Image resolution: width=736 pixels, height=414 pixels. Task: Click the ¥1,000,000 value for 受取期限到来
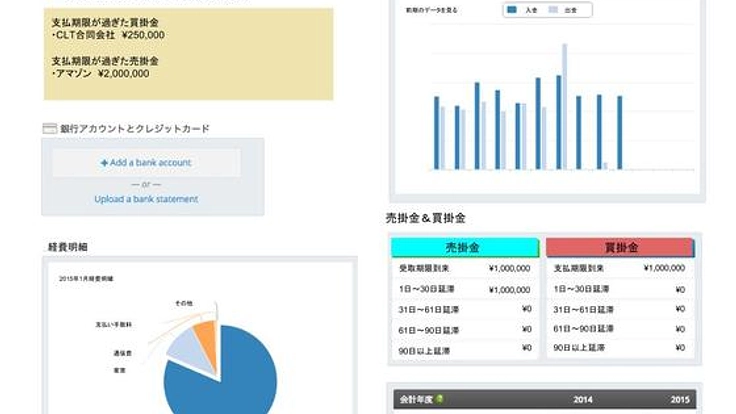point(510,268)
